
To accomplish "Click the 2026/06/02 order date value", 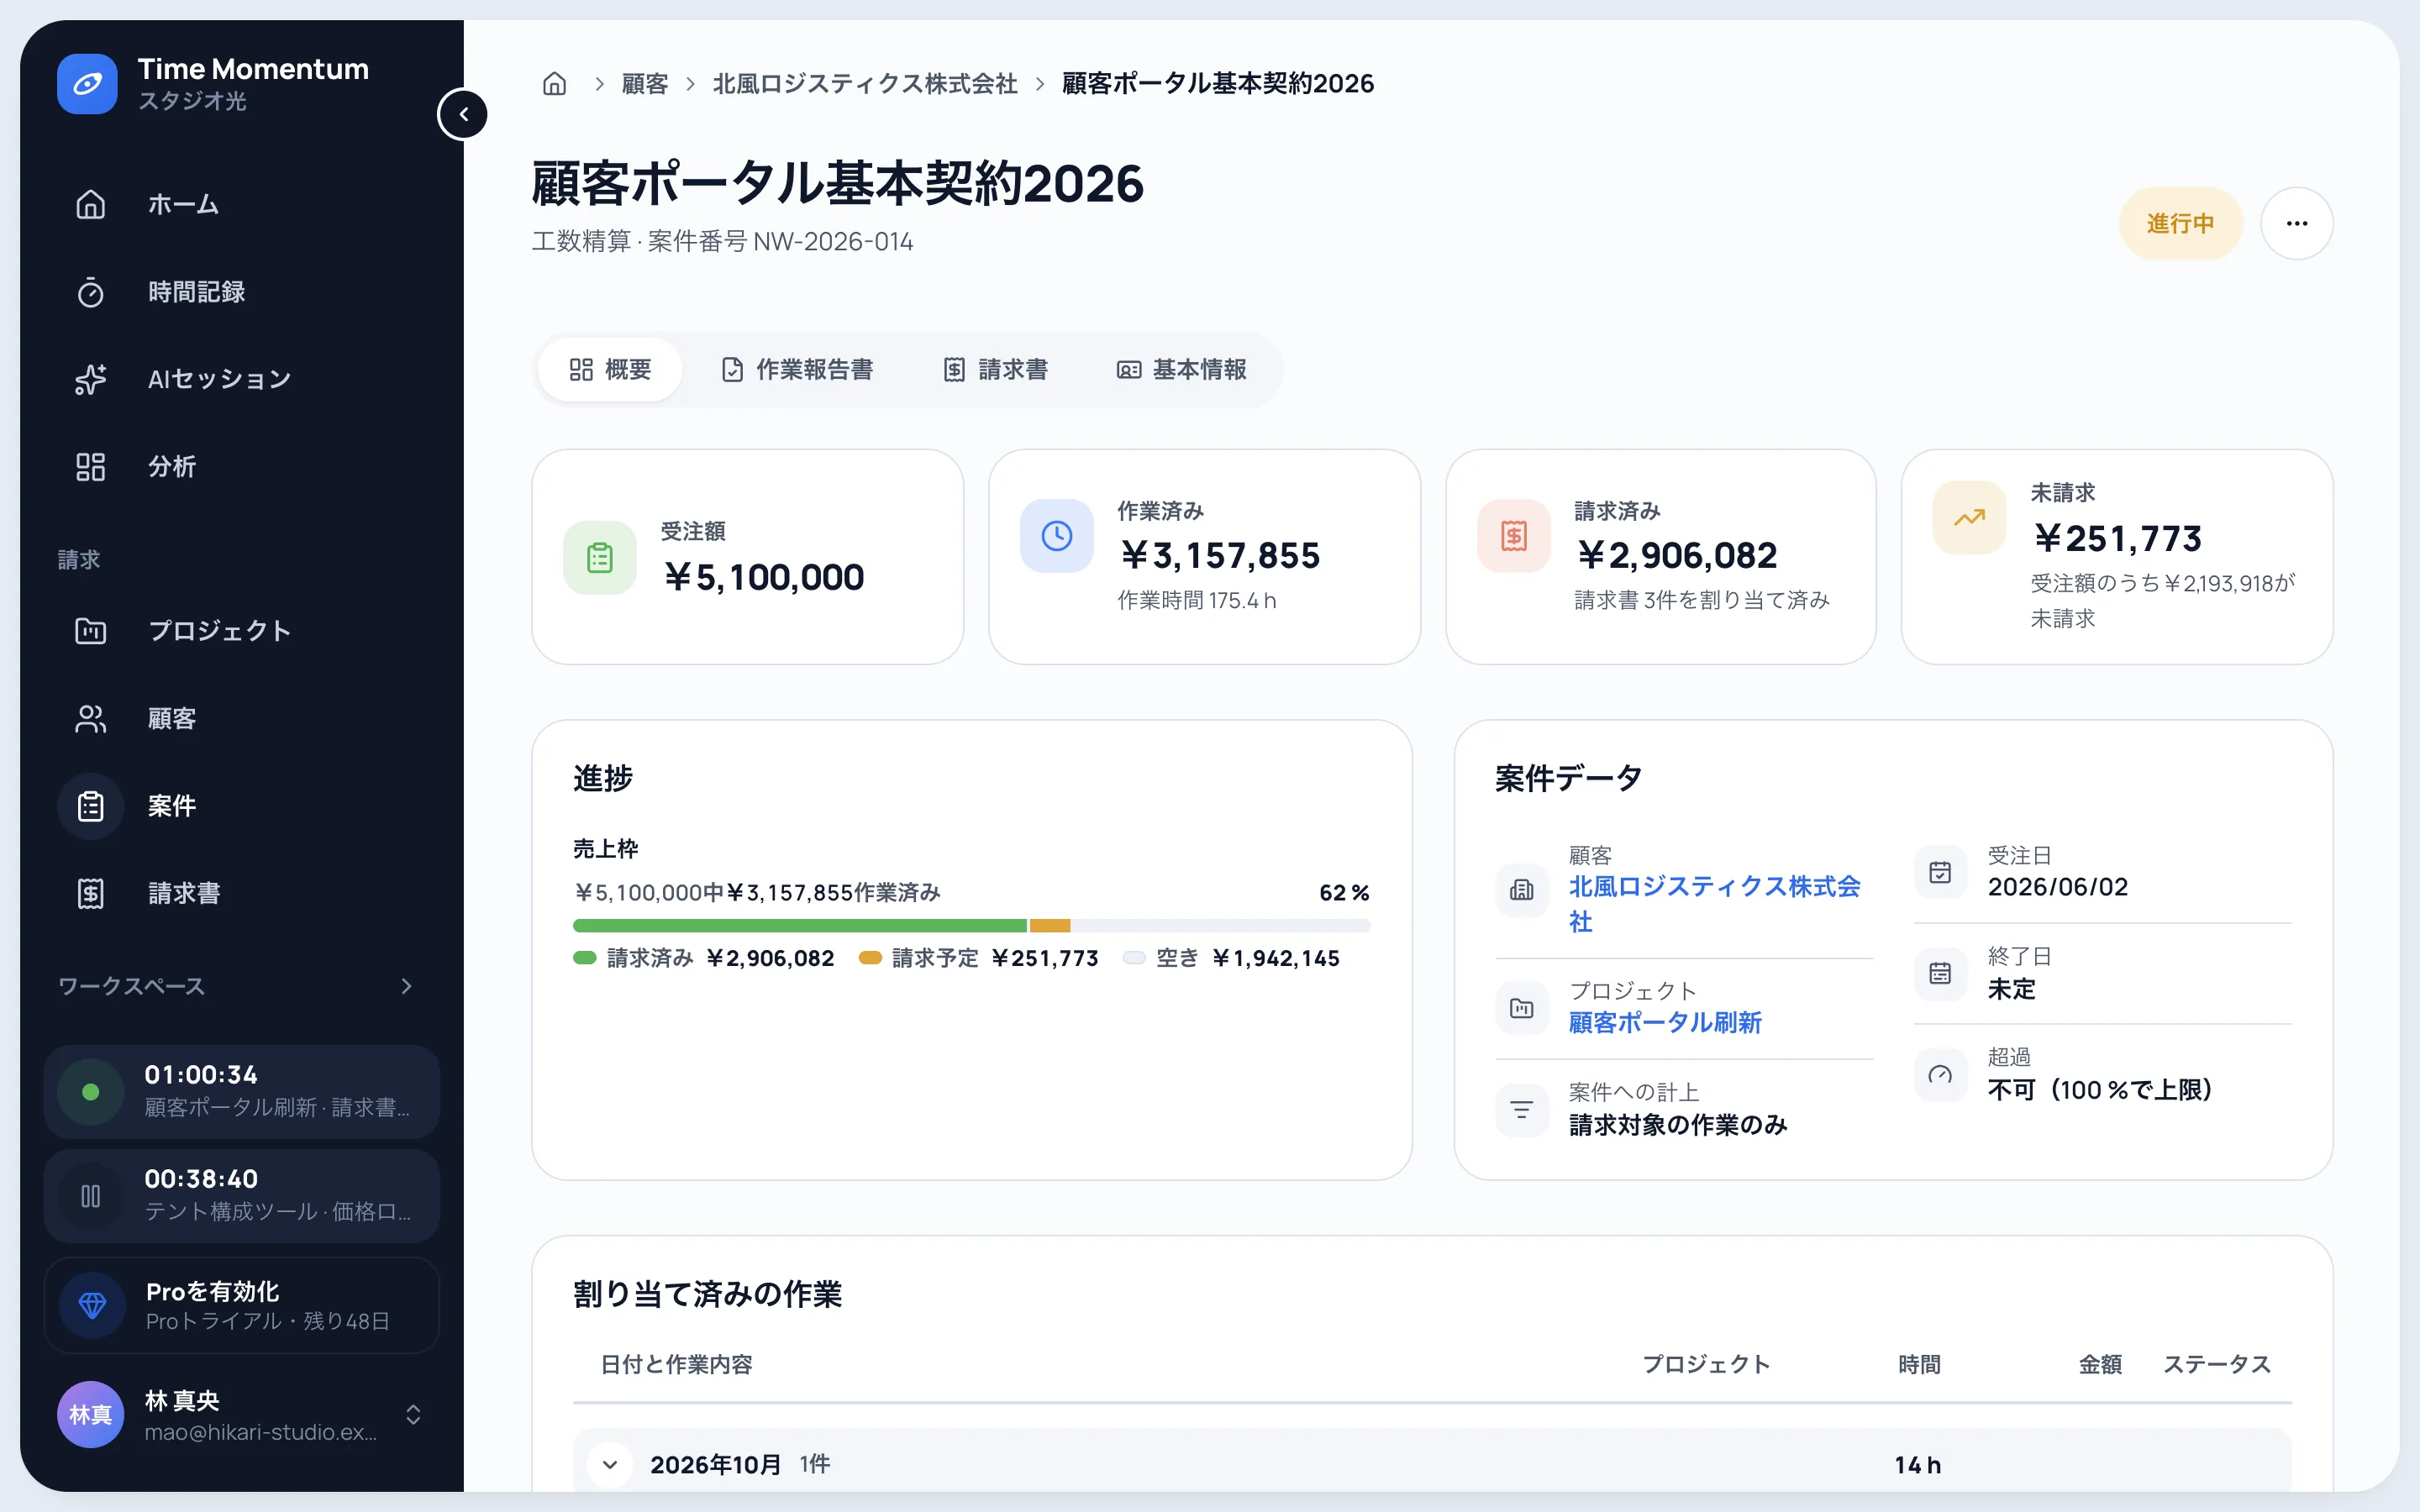I will (x=2057, y=887).
